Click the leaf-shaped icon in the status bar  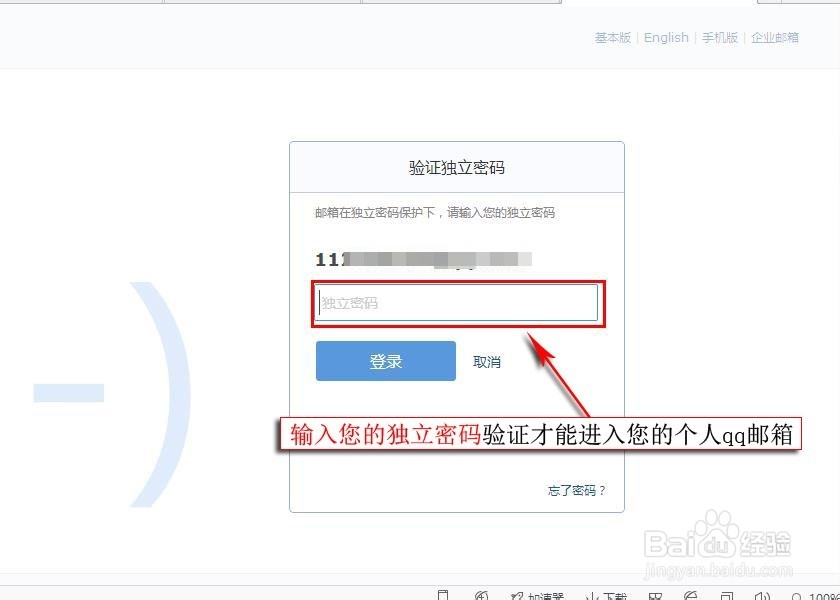(691, 596)
